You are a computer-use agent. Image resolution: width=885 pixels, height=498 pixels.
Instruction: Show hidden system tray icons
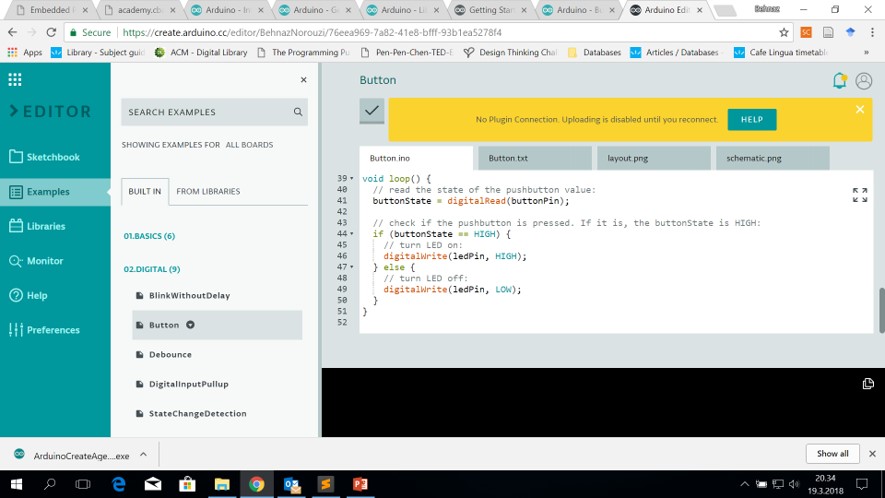pyautogui.click(x=744, y=484)
